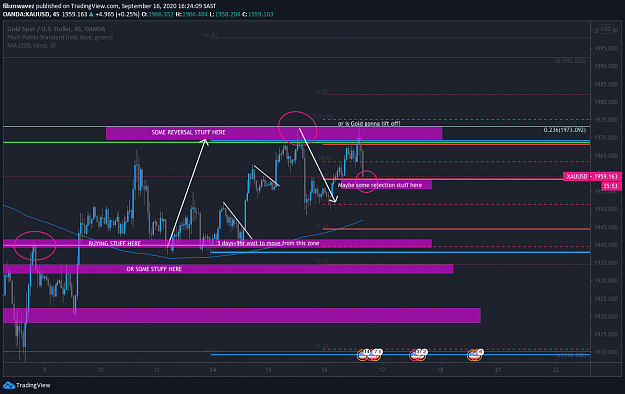Click the XAUUSD 1959.163 price label
Screen dimensions: 625x394
(x=592, y=176)
